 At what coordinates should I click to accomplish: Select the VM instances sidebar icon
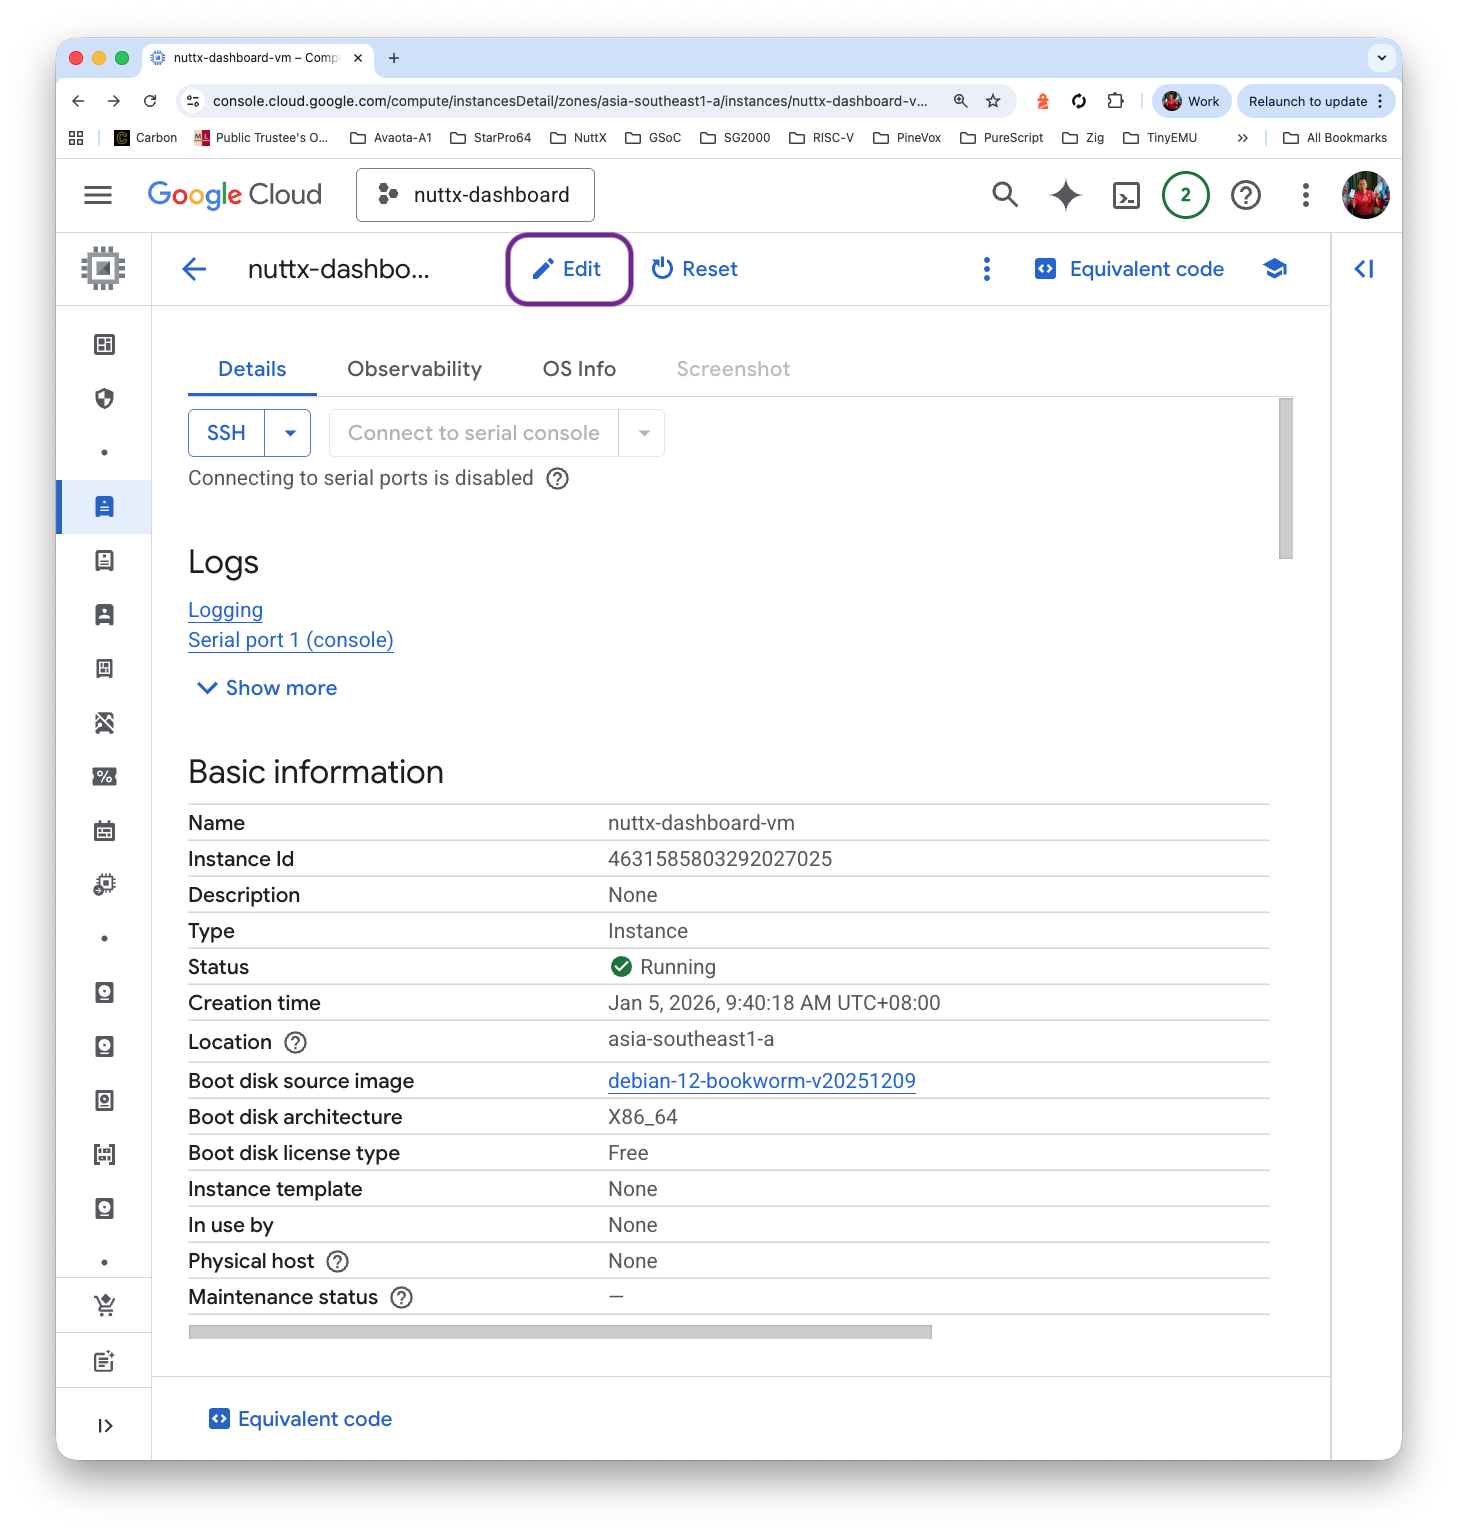[104, 506]
